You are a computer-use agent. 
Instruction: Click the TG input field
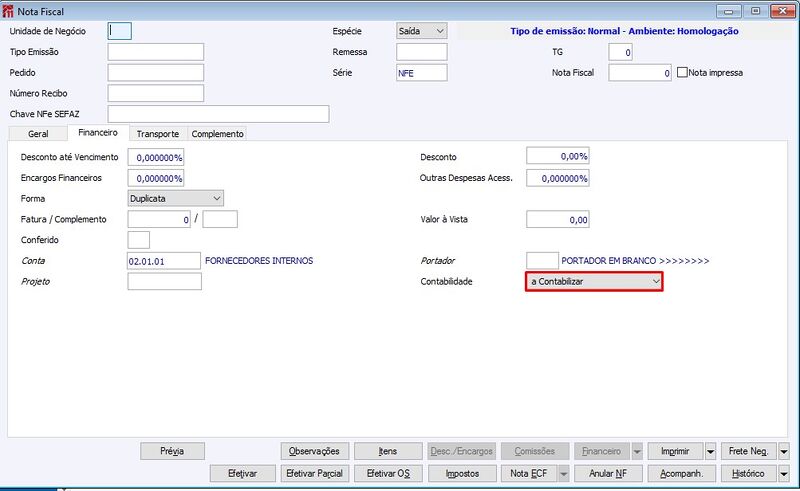coord(620,52)
